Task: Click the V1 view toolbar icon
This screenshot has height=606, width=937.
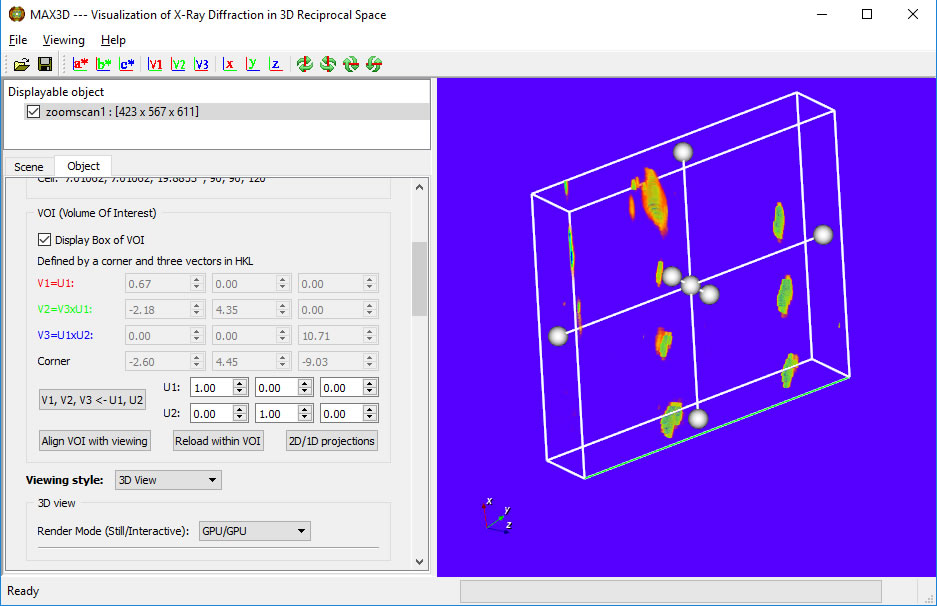Action: pyautogui.click(x=155, y=64)
